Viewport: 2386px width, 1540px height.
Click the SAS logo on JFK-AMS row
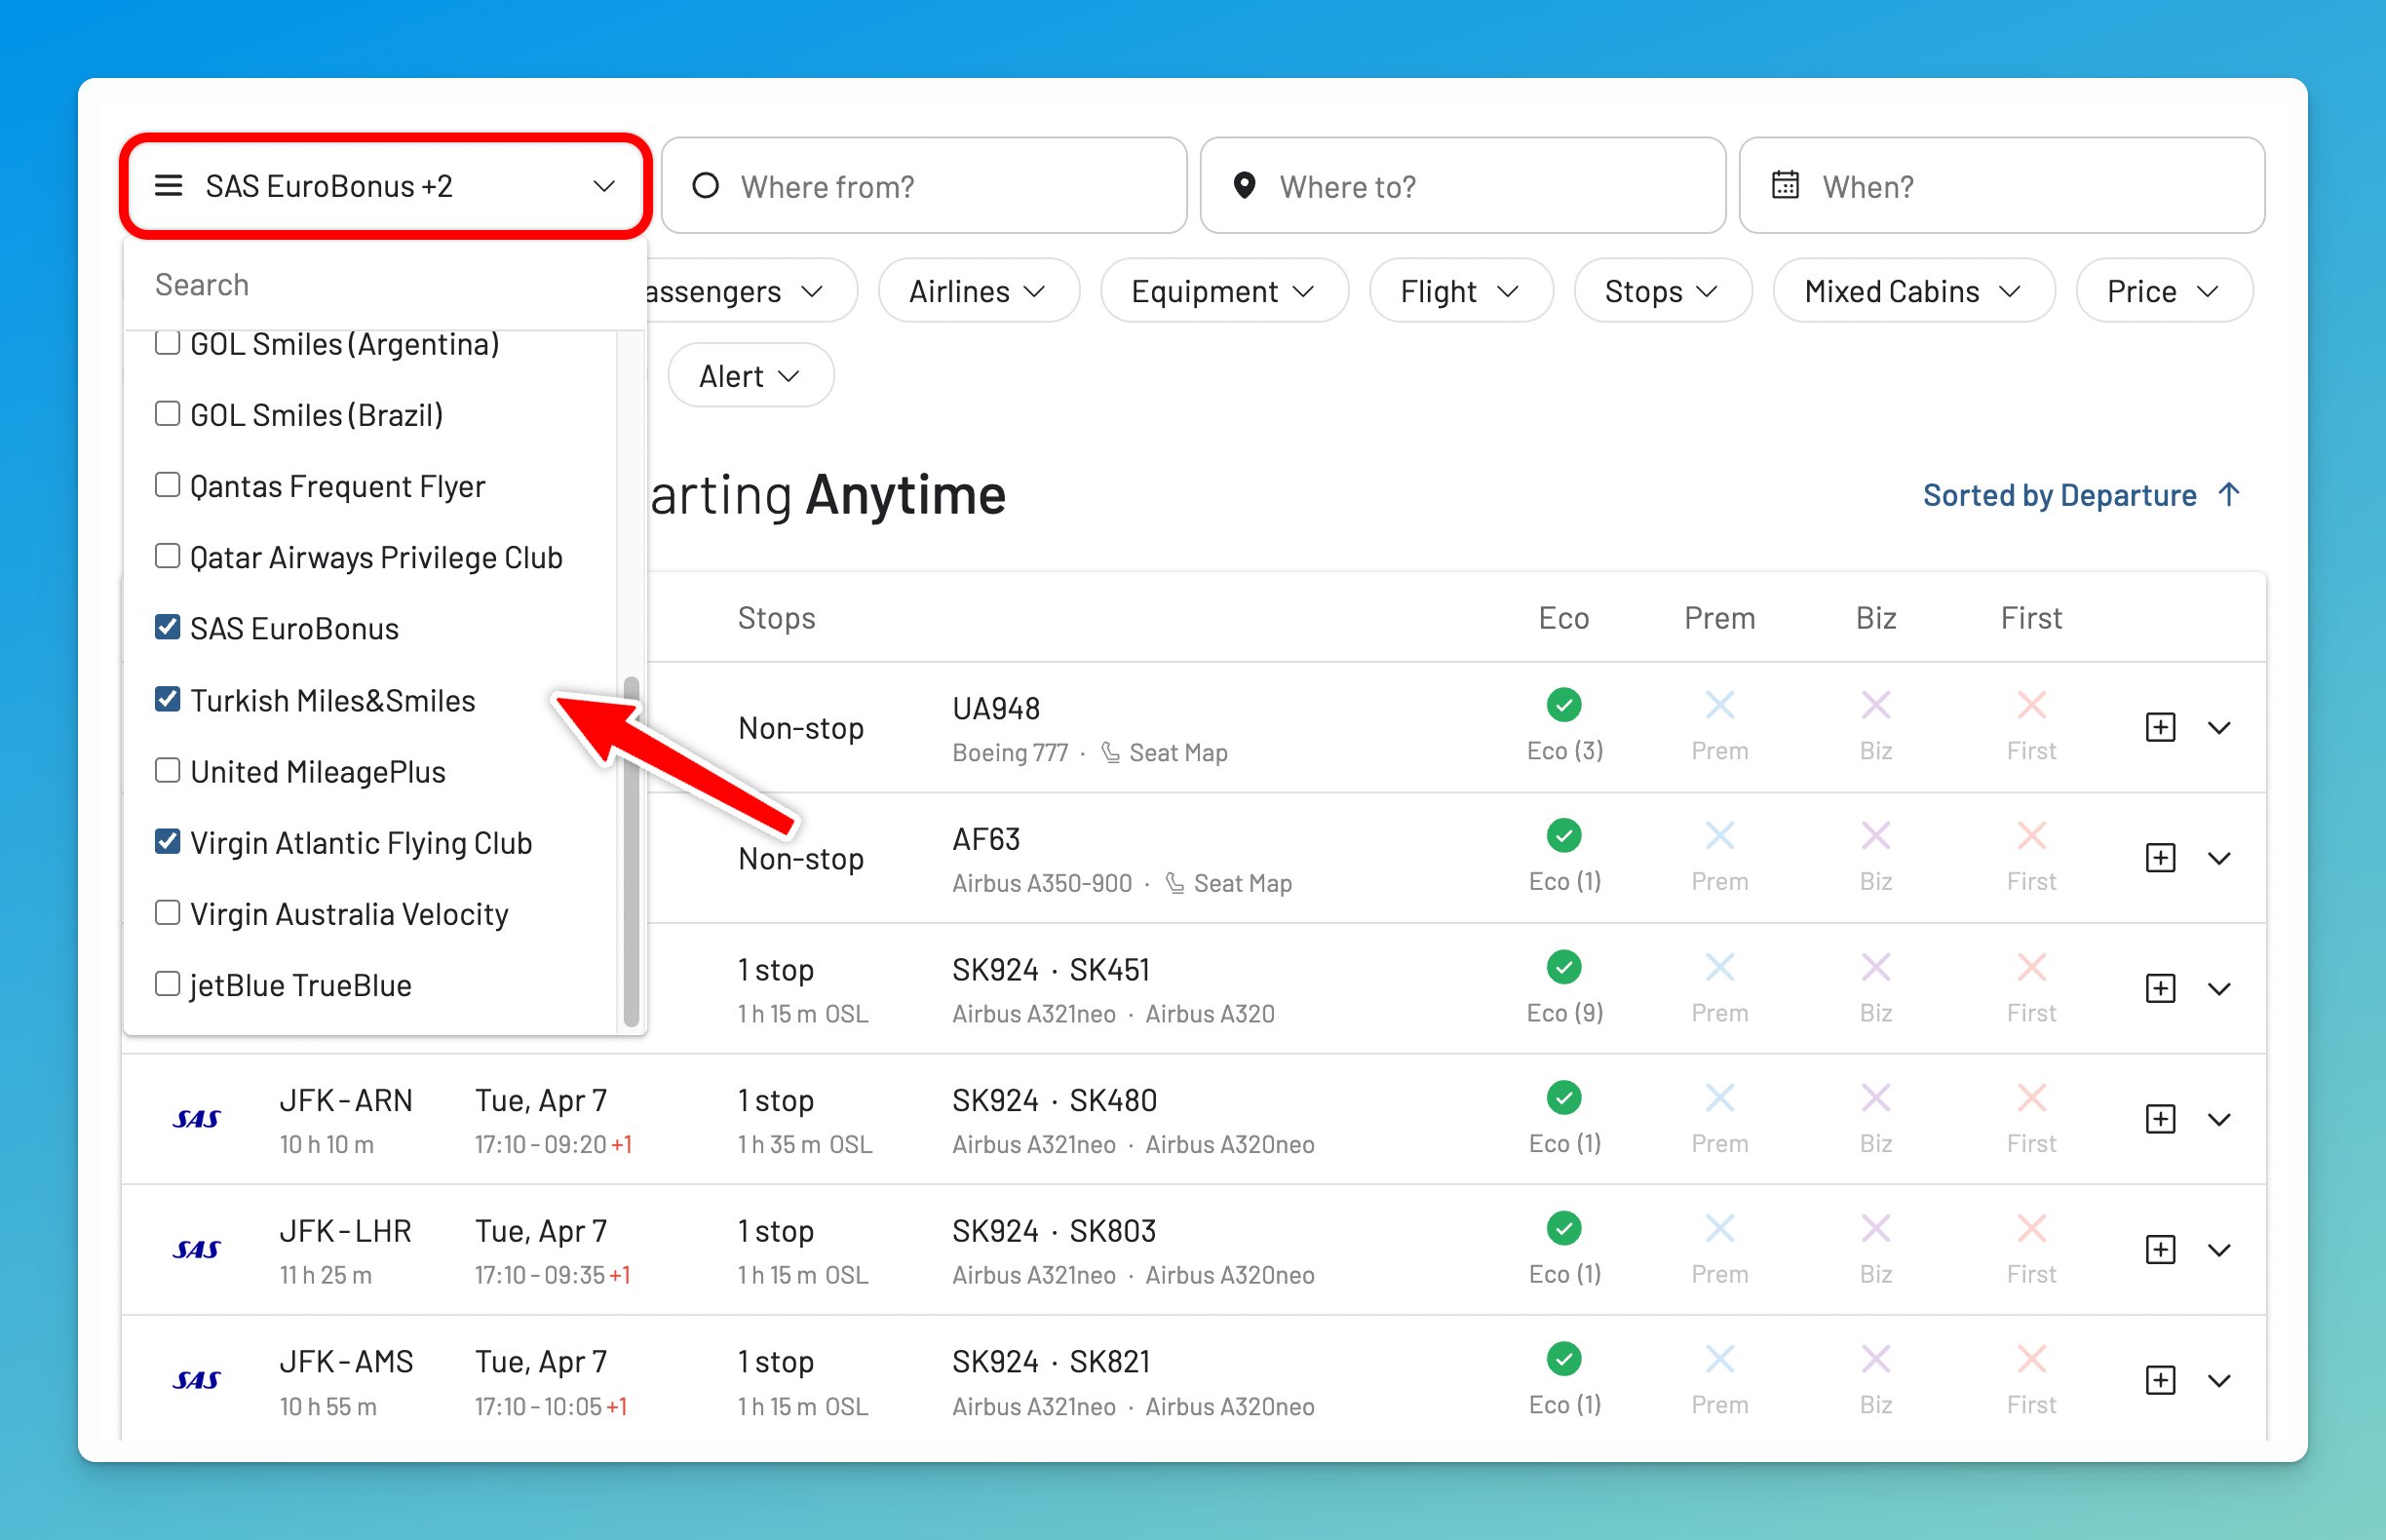pos(196,1381)
